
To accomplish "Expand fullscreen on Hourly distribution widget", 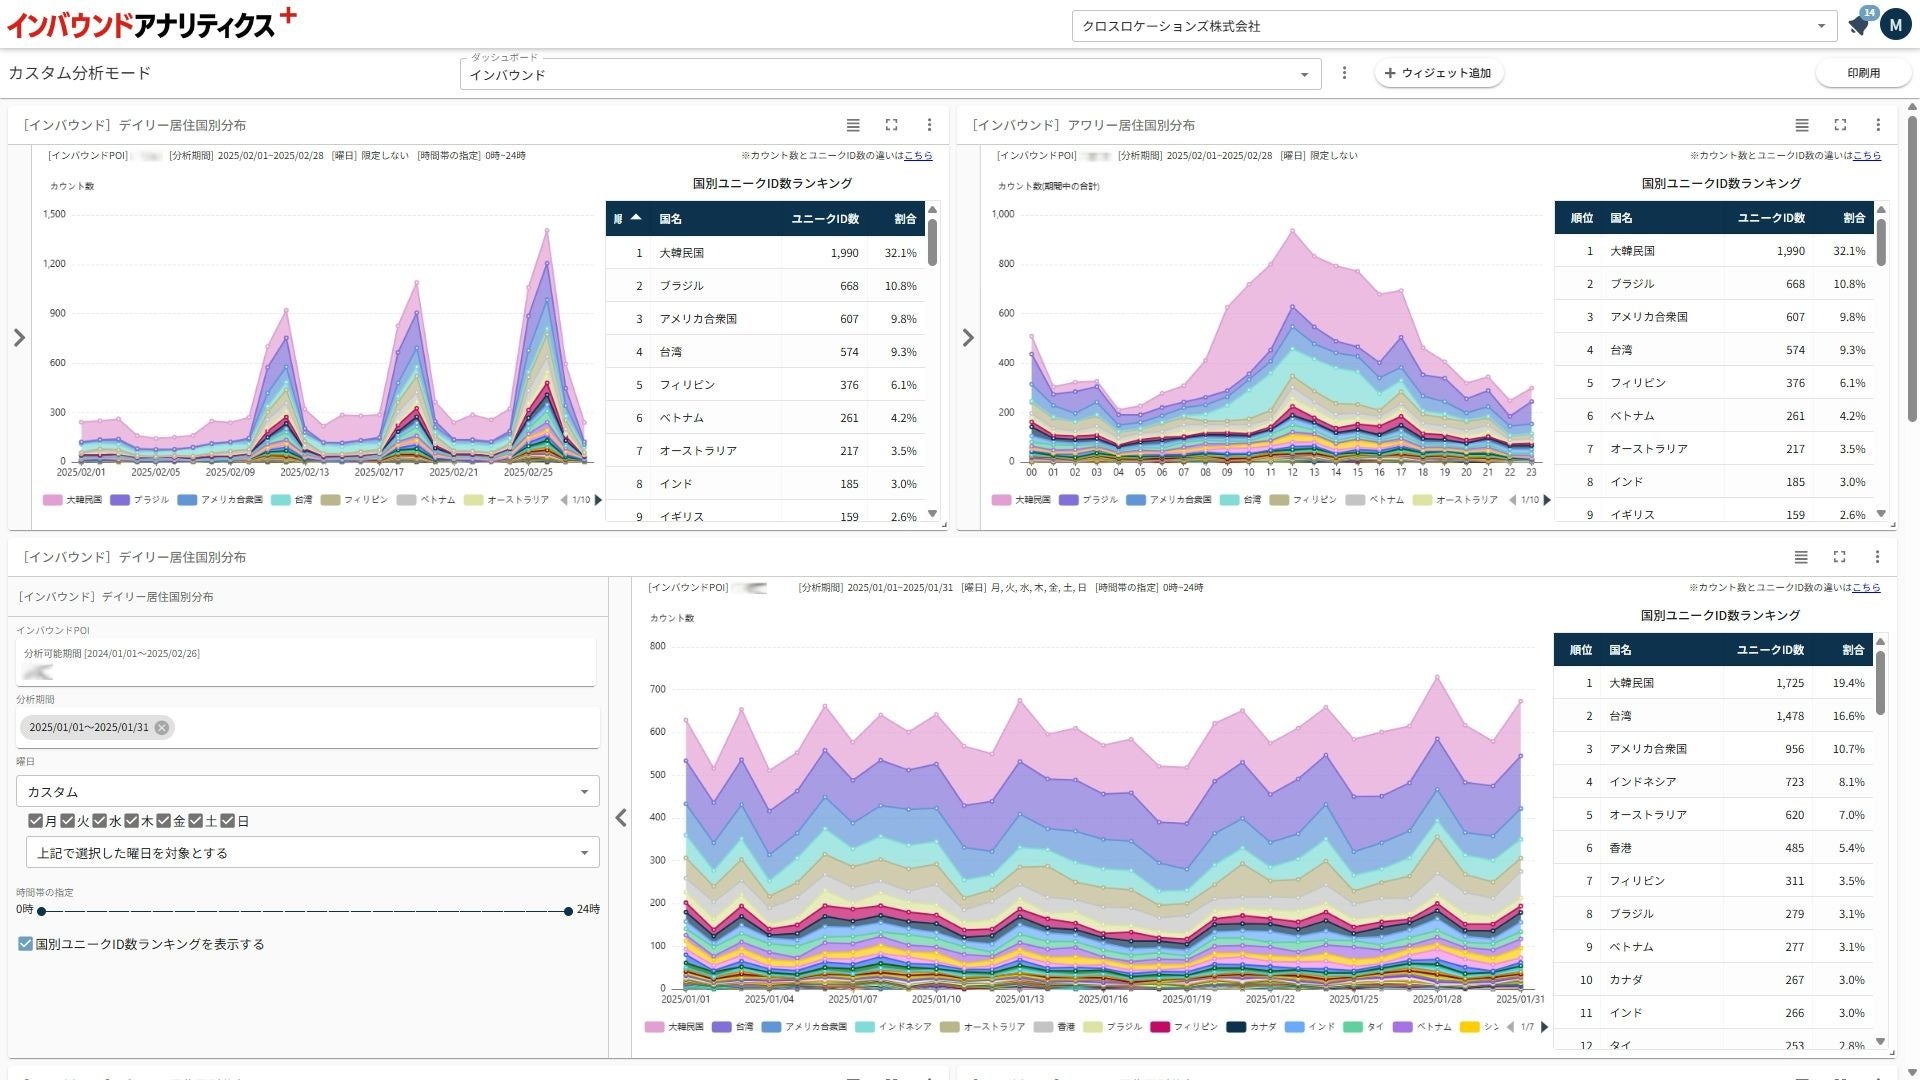I will 1839,125.
